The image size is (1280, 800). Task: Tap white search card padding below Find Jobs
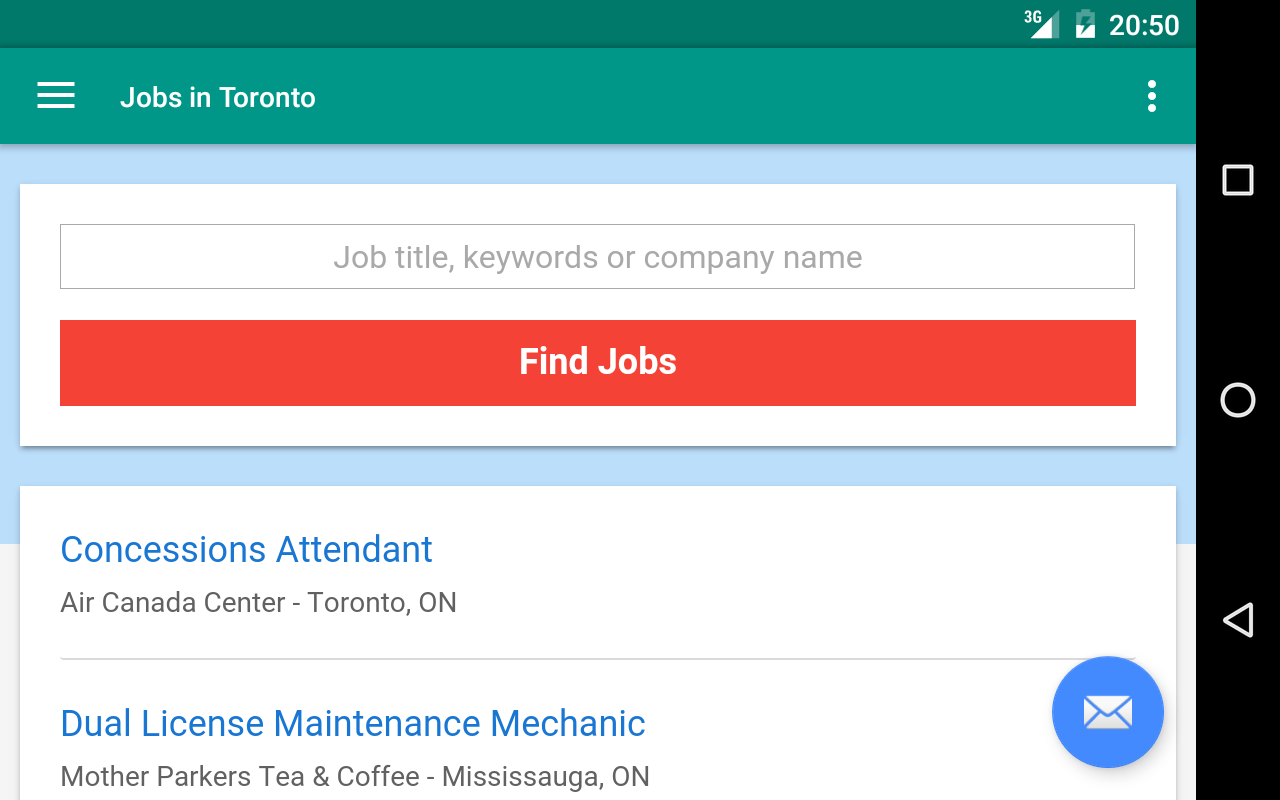(598, 426)
